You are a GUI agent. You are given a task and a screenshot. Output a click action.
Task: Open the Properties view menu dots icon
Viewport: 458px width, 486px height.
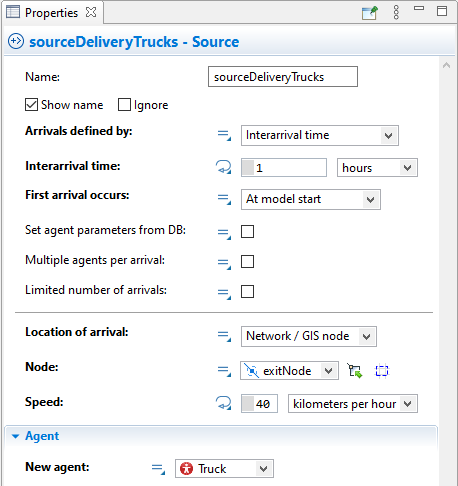pos(396,12)
